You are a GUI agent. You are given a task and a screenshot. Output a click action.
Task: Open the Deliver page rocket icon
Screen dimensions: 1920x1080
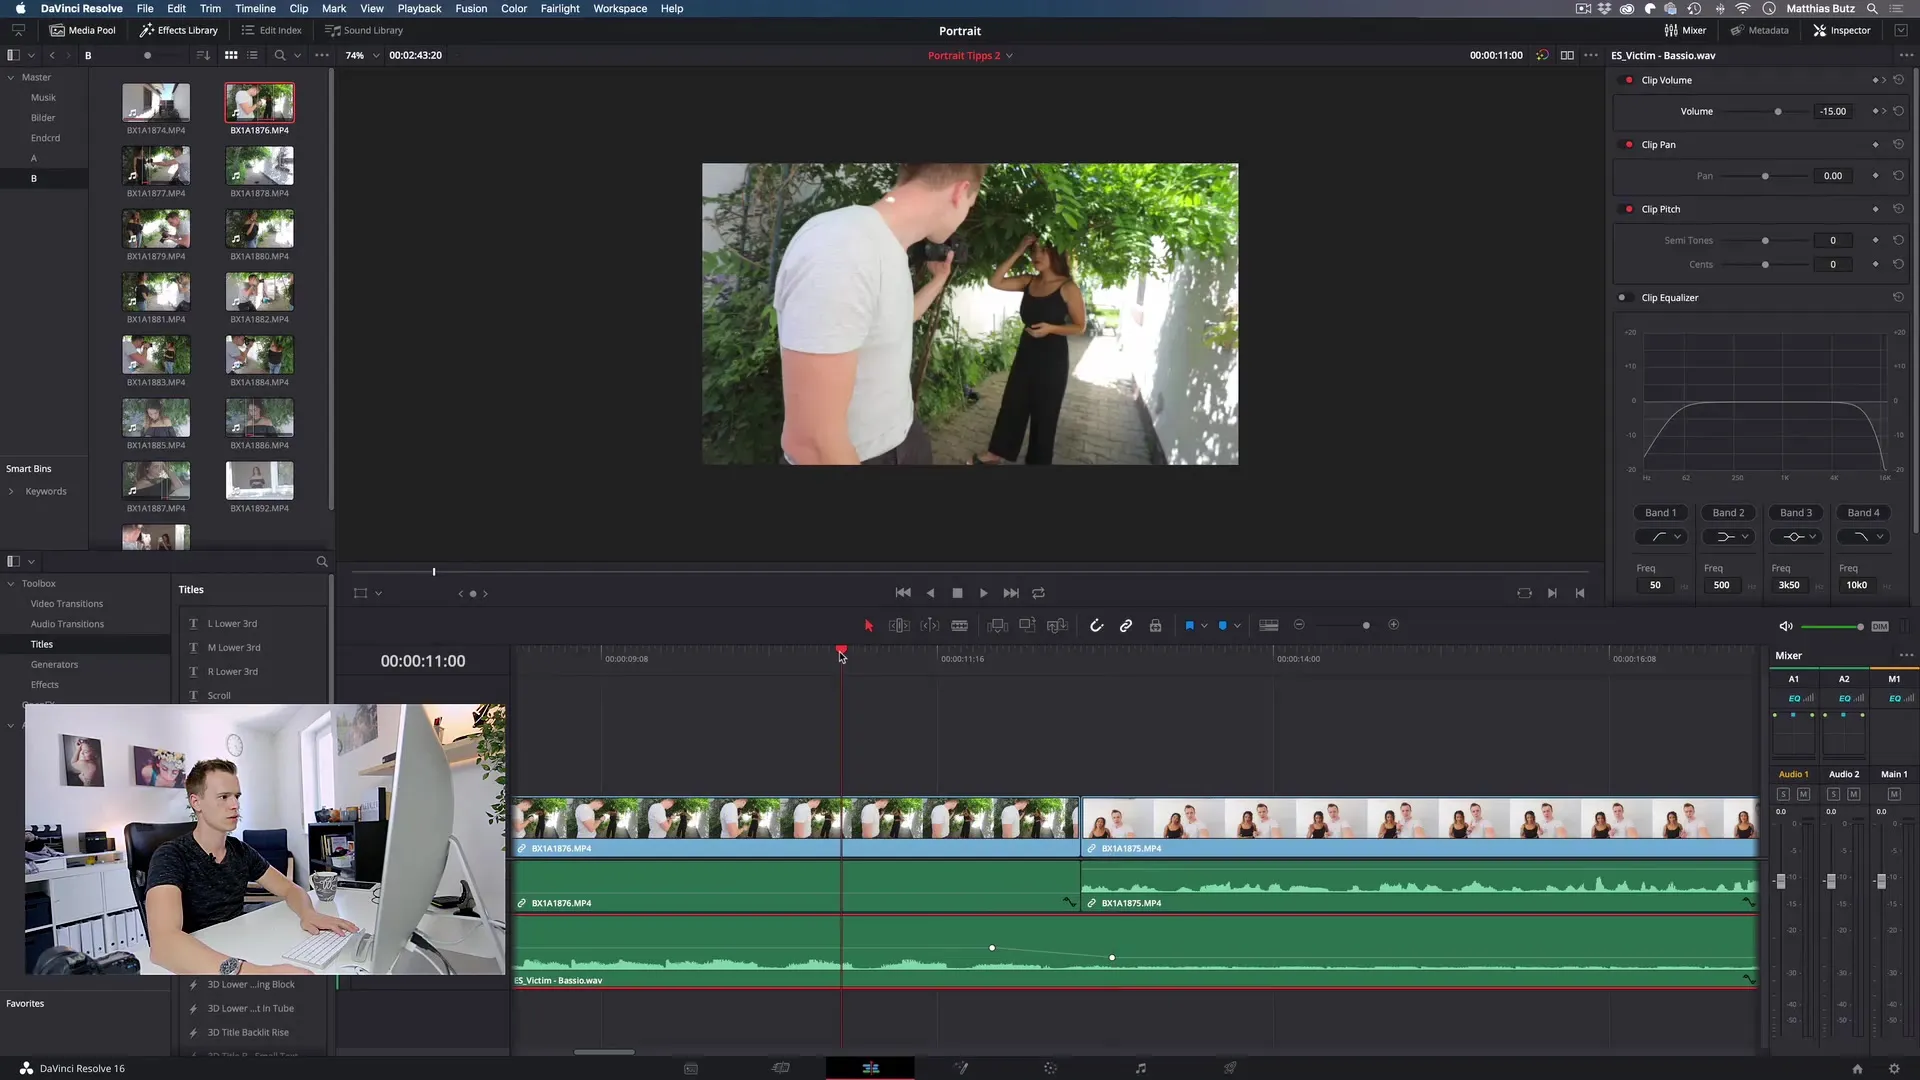click(x=1230, y=1068)
